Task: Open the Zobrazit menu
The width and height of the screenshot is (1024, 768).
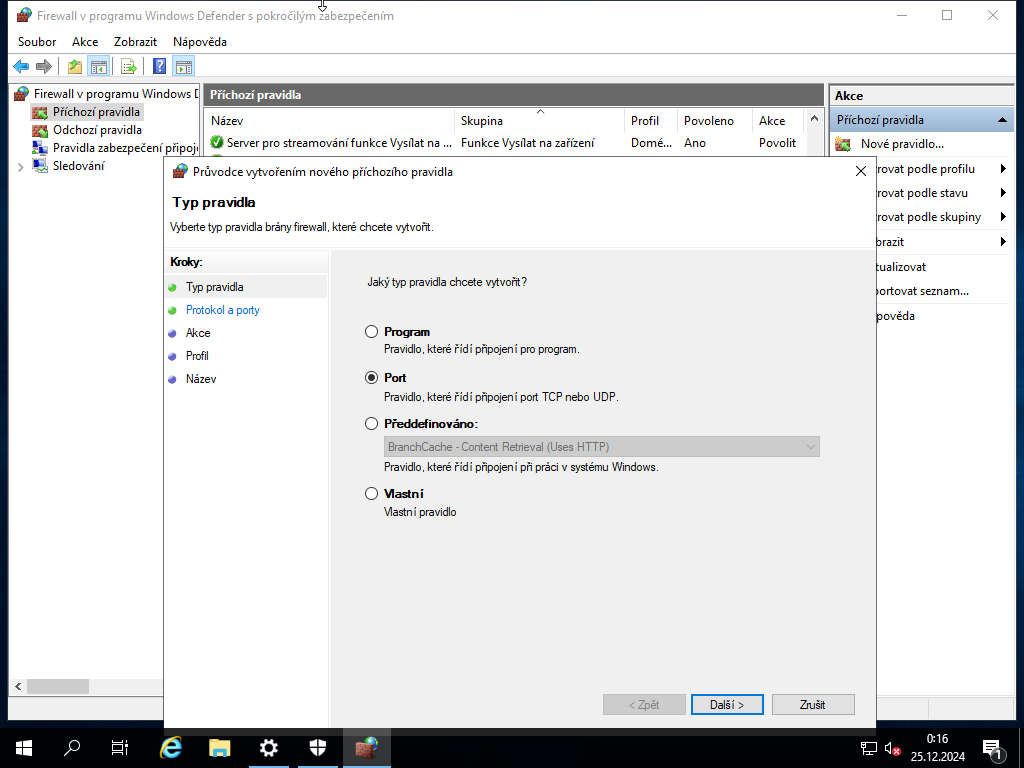Action: [134, 41]
